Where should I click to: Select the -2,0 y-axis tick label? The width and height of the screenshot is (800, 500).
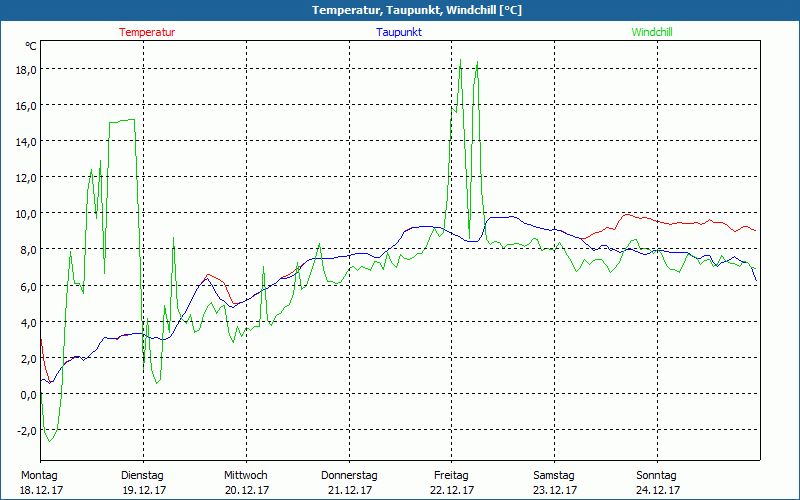click(26, 430)
